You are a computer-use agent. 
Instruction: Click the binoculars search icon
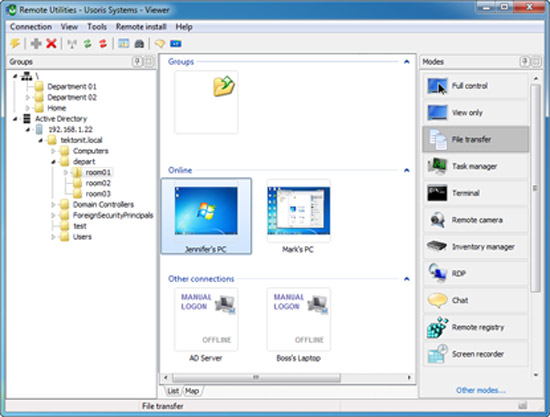click(x=139, y=43)
